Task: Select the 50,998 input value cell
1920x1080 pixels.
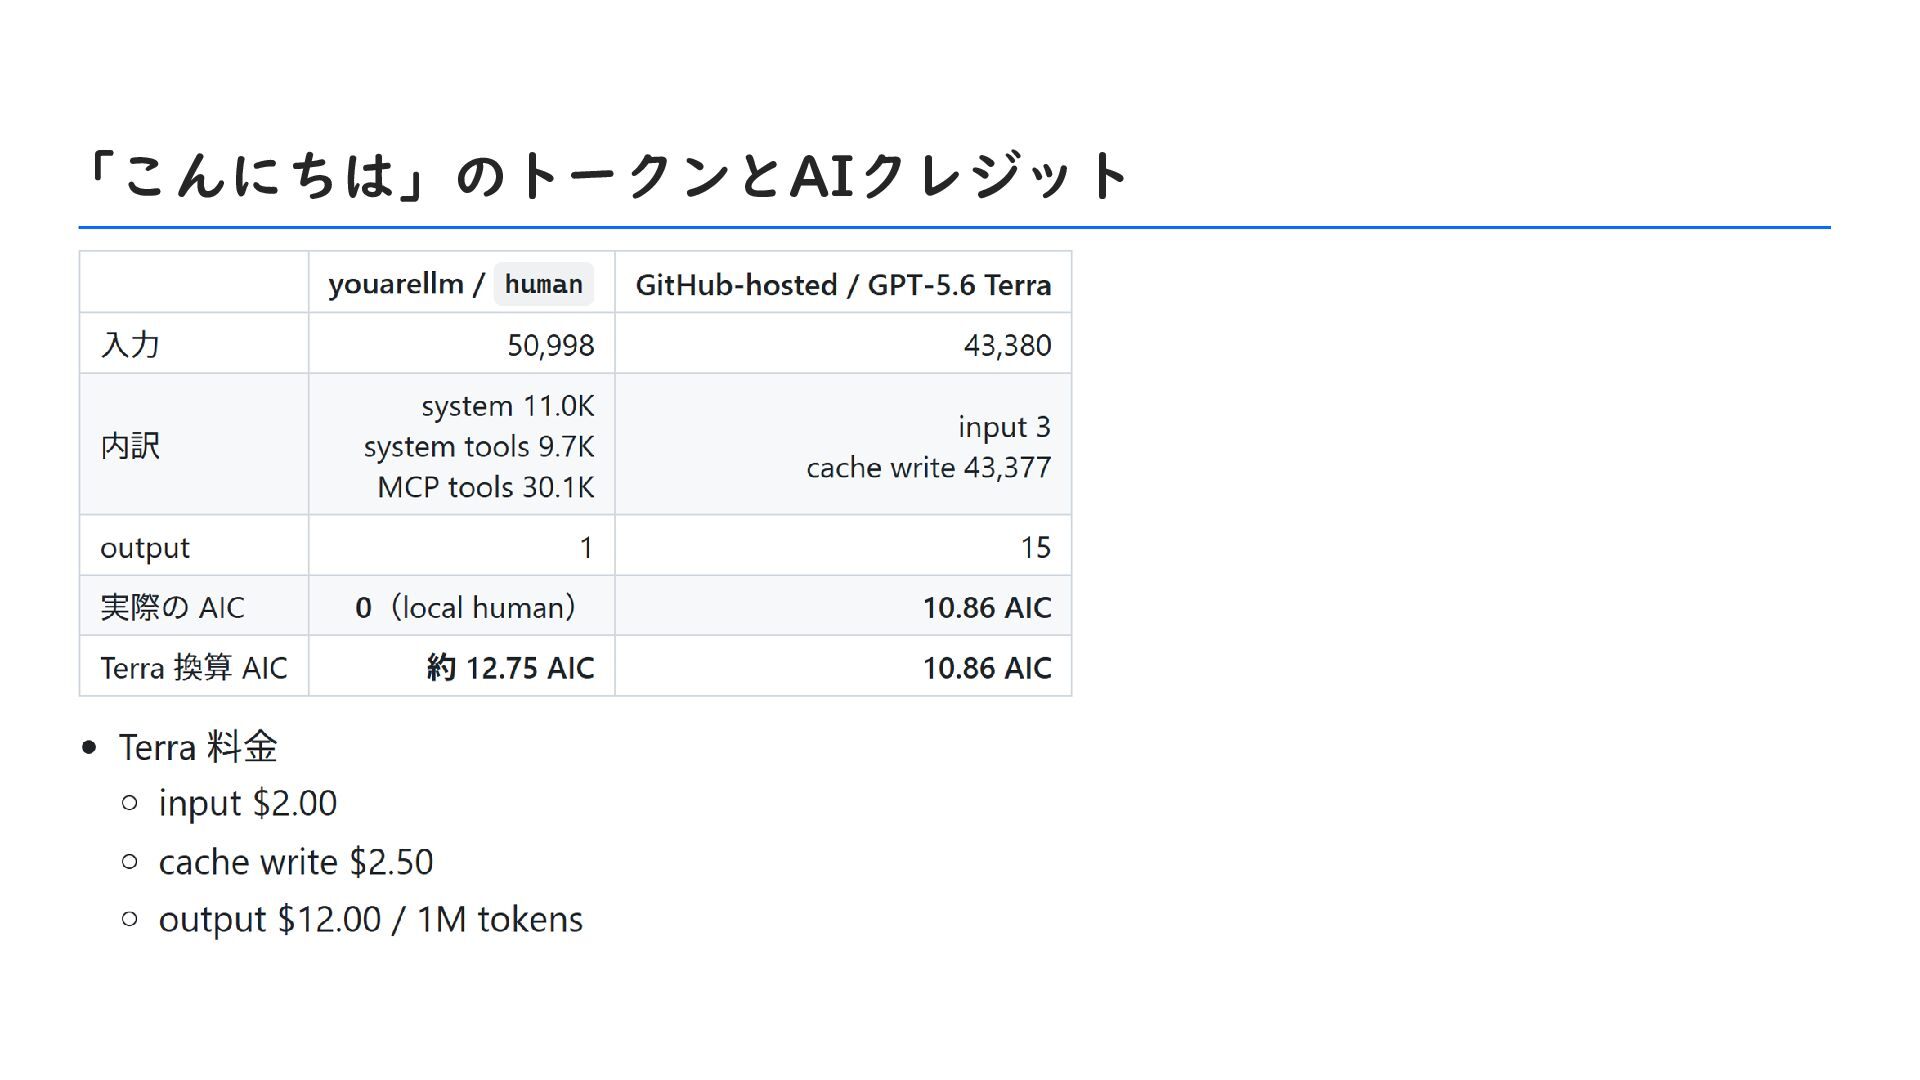Action: (x=462, y=344)
